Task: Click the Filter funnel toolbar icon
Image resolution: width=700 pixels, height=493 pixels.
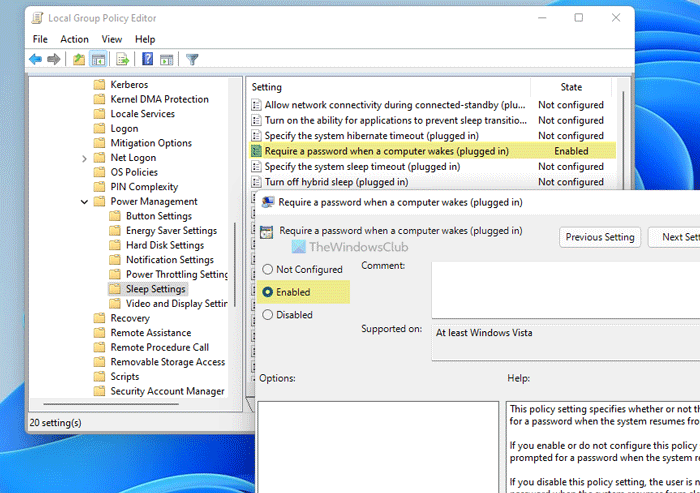Action: [192, 59]
